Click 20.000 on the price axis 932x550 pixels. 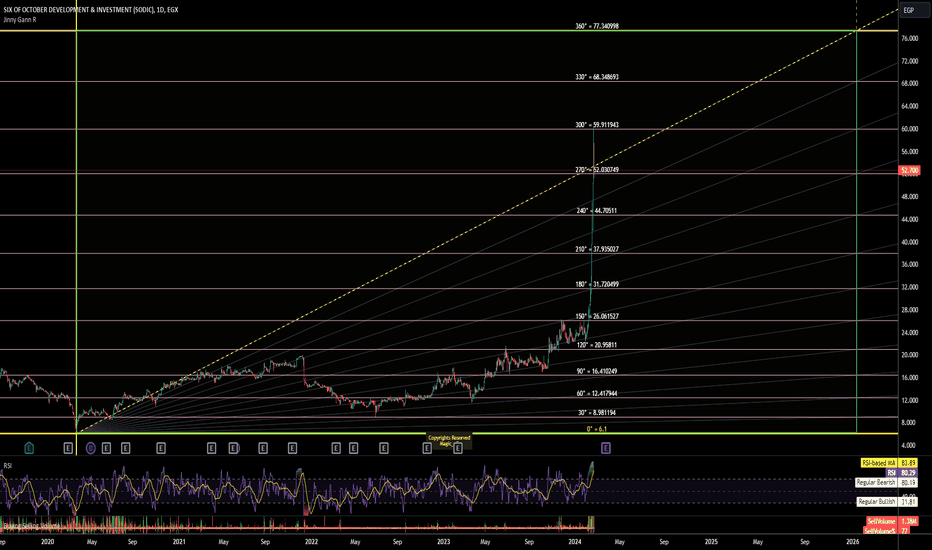point(910,355)
